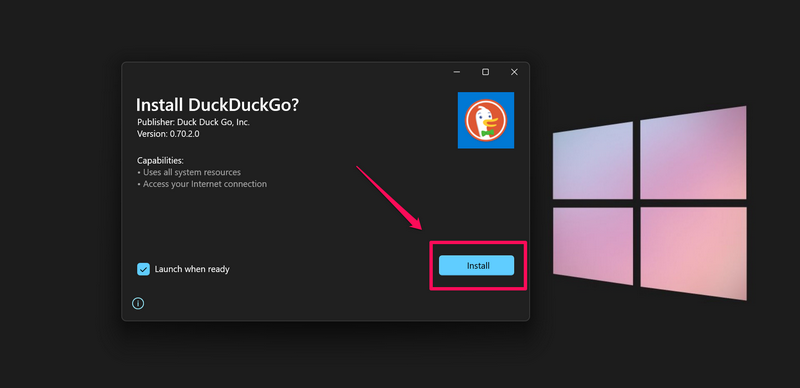Image resolution: width=800 pixels, height=388 pixels.
Task: Click the "Capabilities:" label
Action: coord(160,160)
